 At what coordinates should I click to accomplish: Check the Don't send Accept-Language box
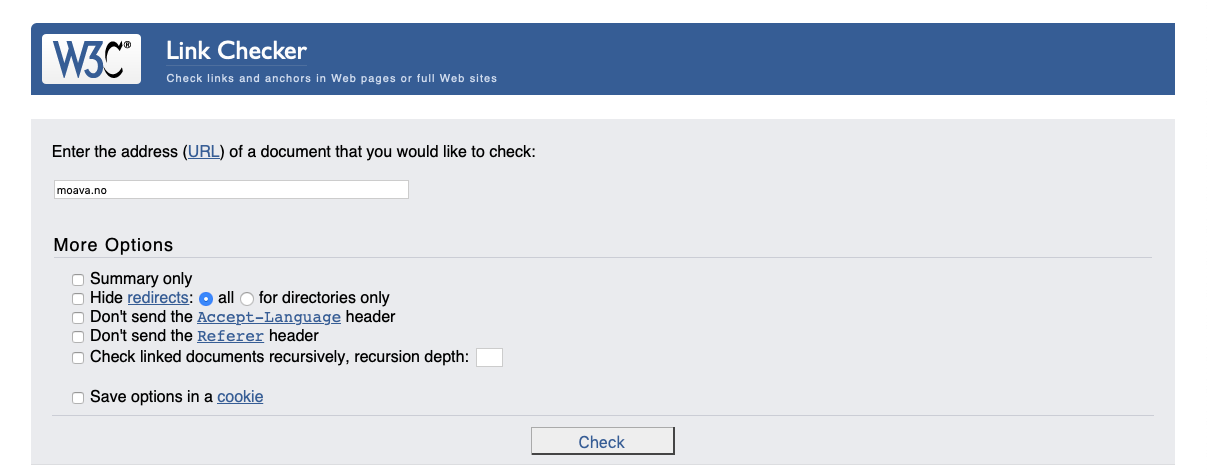tap(78, 318)
